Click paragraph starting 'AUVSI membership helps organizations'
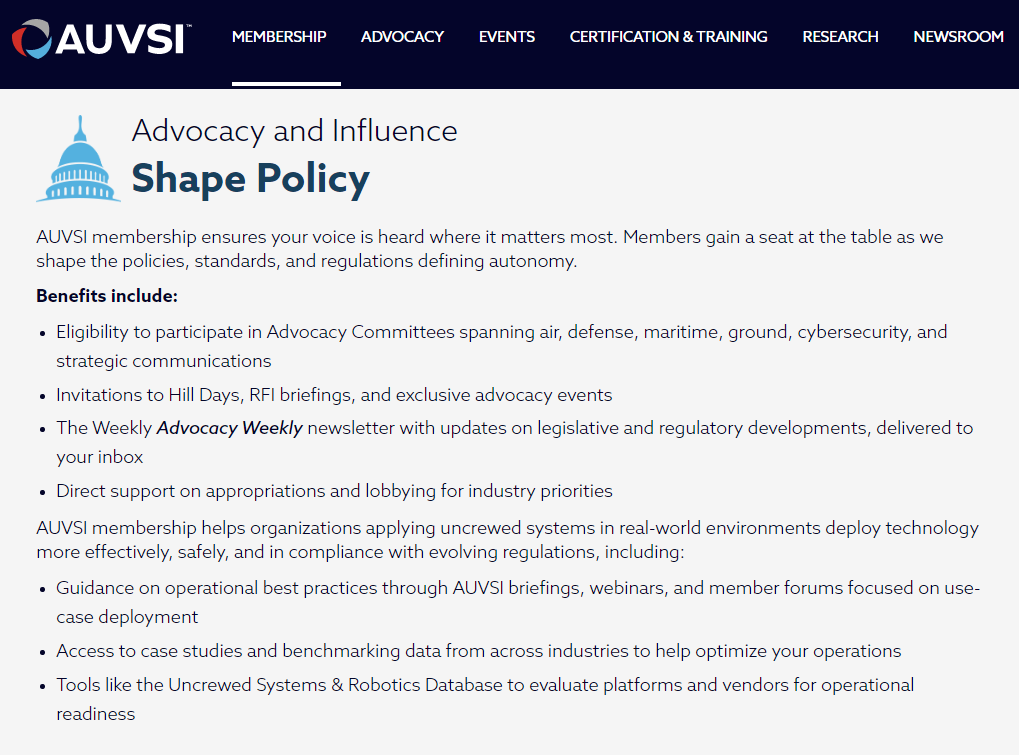The image size is (1019, 755). point(508,540)
